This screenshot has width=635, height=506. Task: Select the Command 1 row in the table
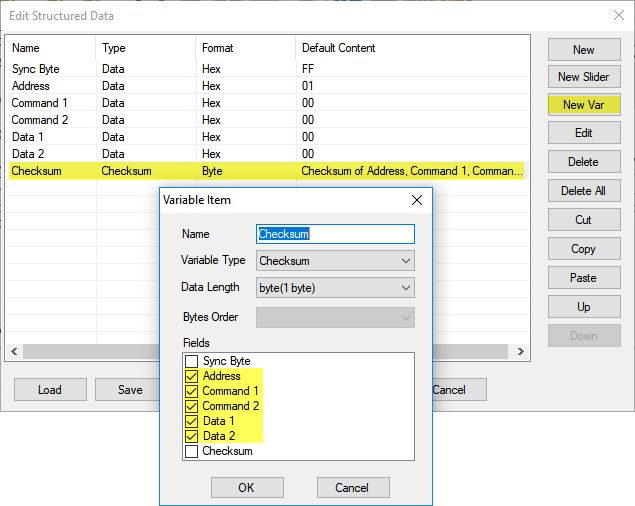(x=267, y=103)
